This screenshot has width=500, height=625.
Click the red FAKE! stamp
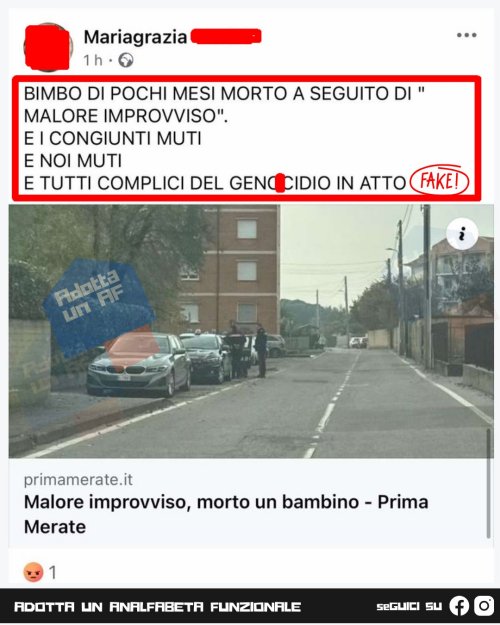tap(439, 182)
